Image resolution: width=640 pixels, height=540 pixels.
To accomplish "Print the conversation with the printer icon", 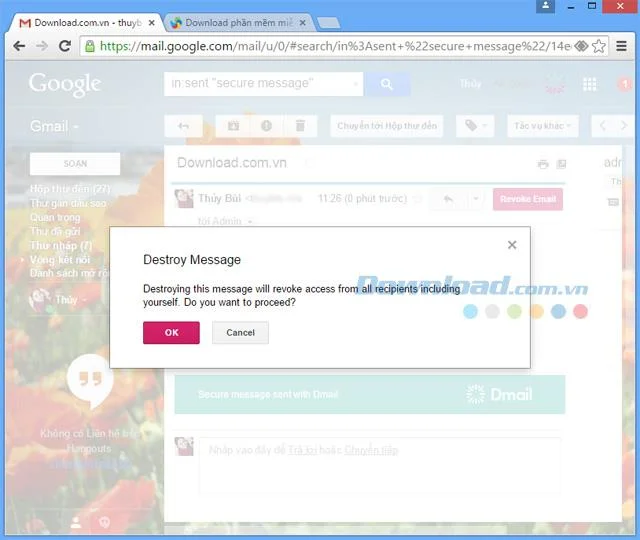I will (x=543, y=164).
